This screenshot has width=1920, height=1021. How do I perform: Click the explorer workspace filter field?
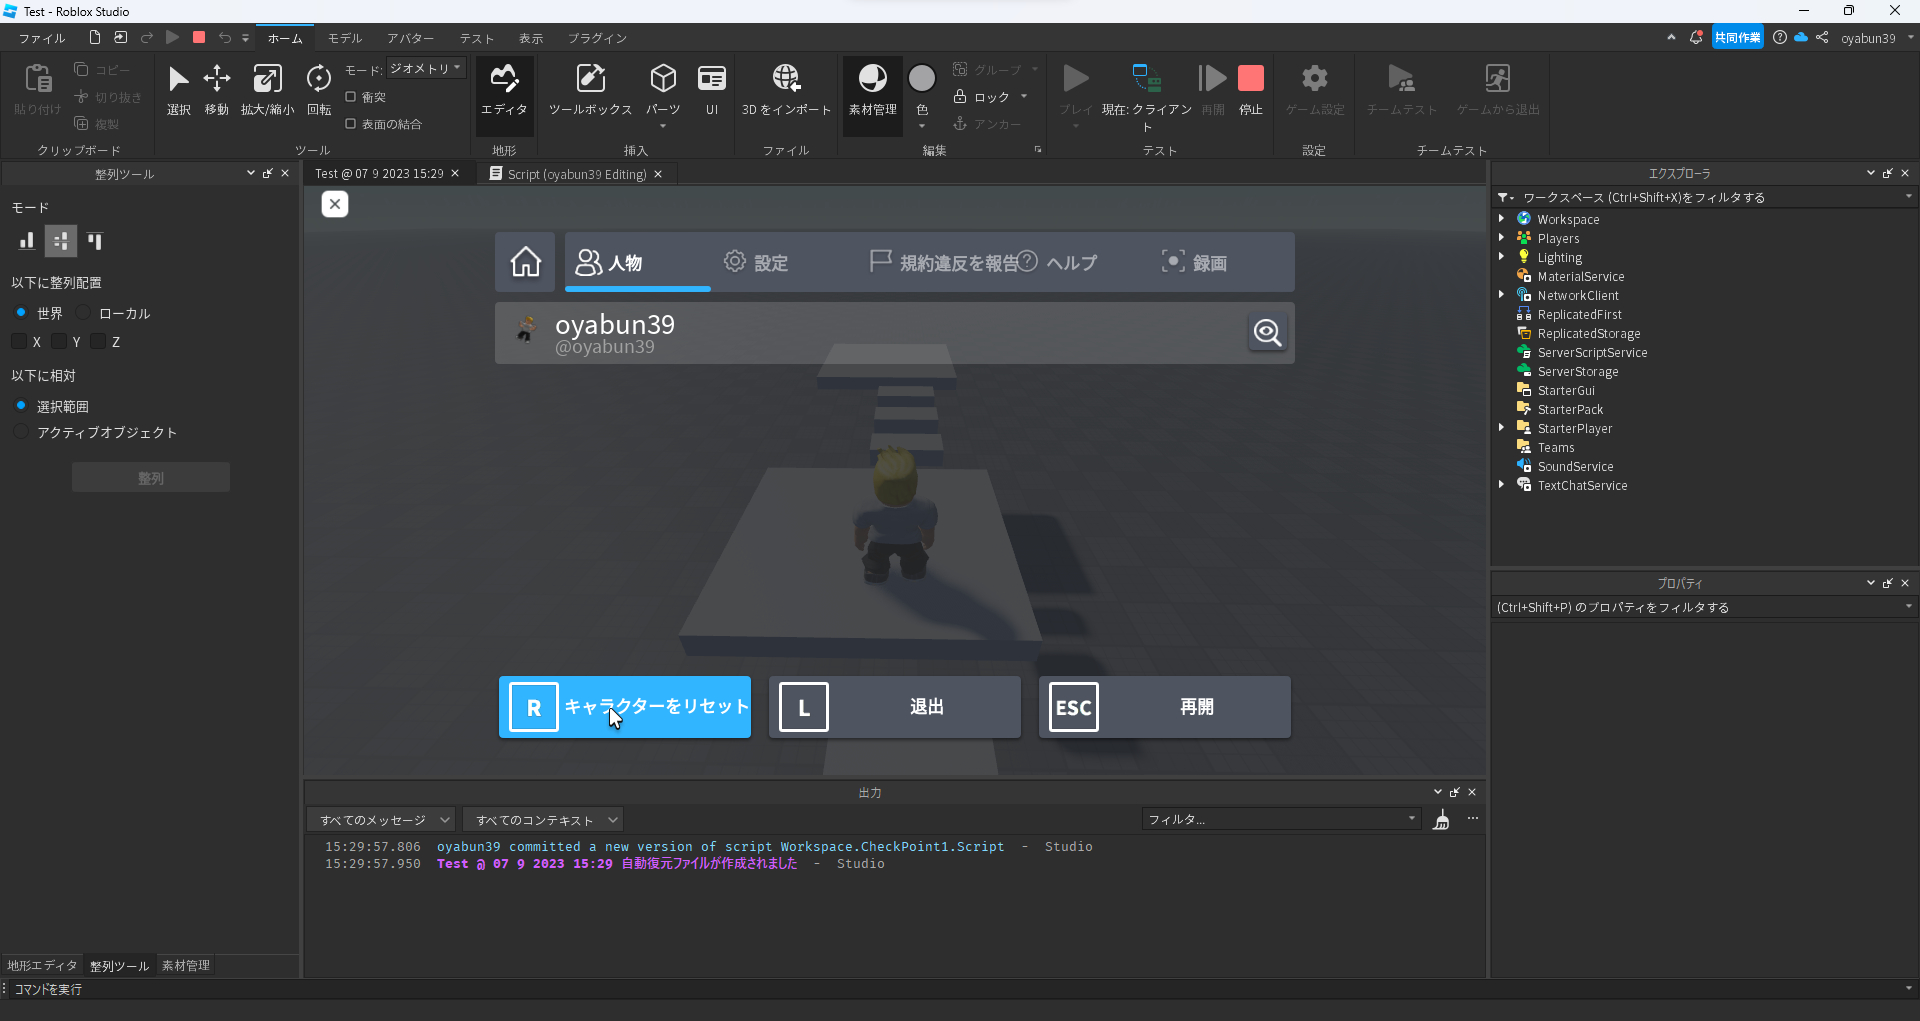coord(1705,198)
